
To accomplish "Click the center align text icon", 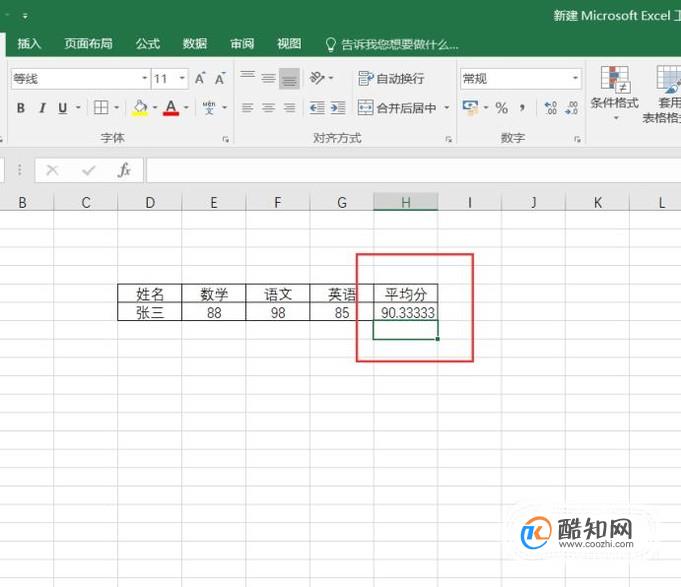I will coord(268,108).
